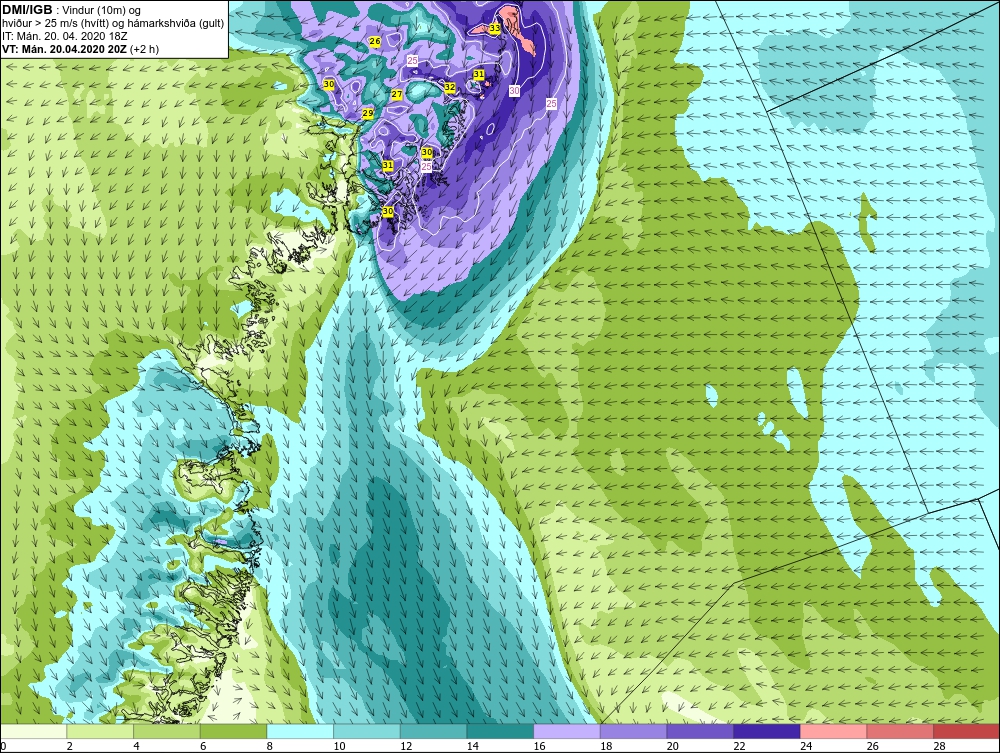Click the yellow gust label 32
The width and height of the screenshot is (1000, 753).
(x=450, y=87)
